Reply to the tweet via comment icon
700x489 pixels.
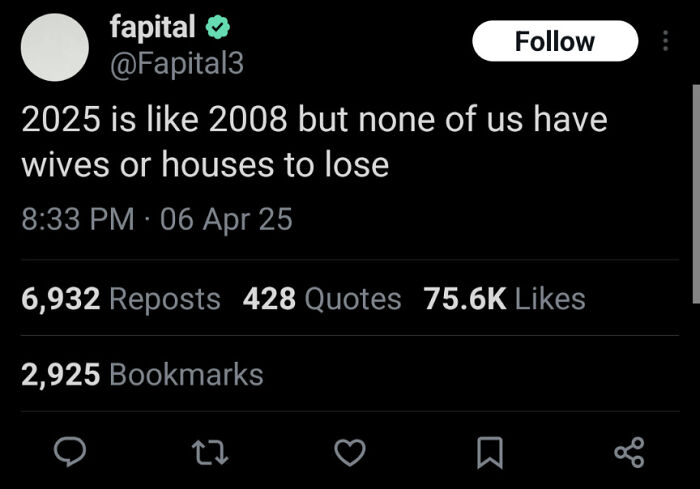pos(66,454)
